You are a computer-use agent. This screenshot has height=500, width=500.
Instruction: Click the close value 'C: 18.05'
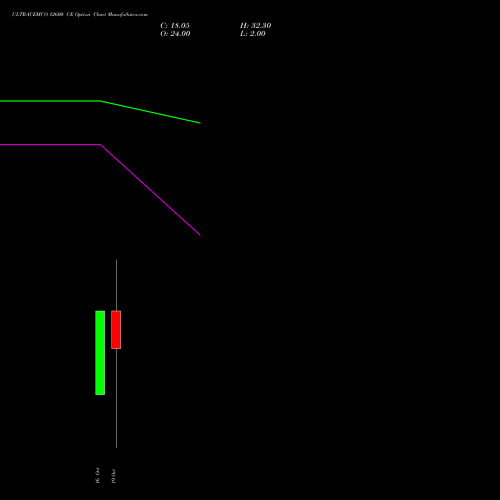(x=175, y=26)
